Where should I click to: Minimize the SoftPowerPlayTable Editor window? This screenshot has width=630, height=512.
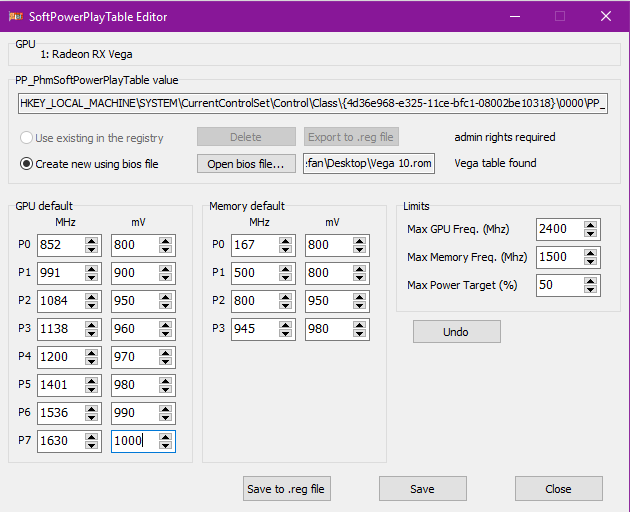click(515, 16)
